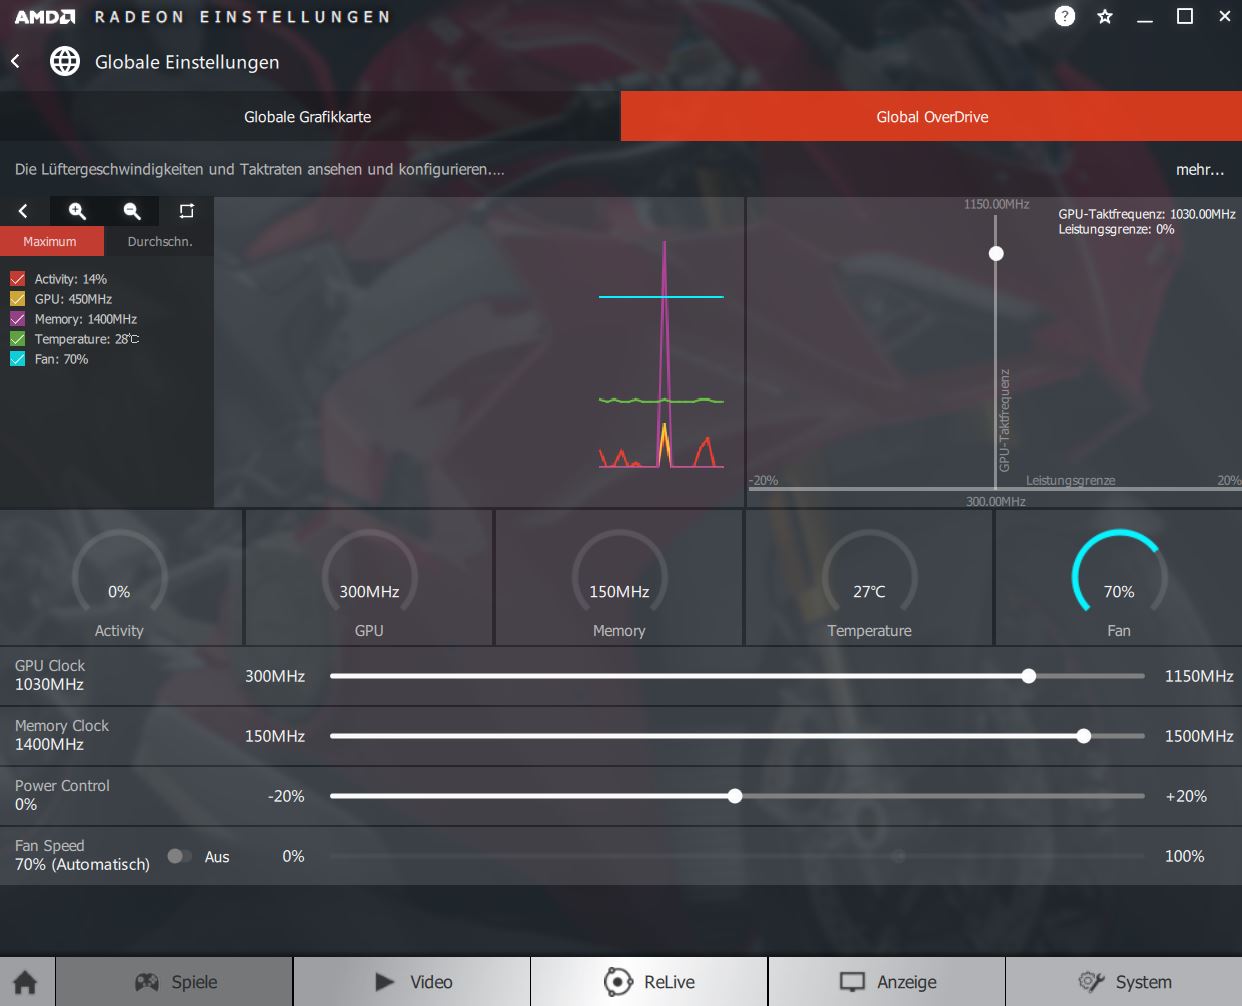Open the ReLive section
Viewport: 1242px width, 1006px height.
pyautogui.click(x=649, y=982)
